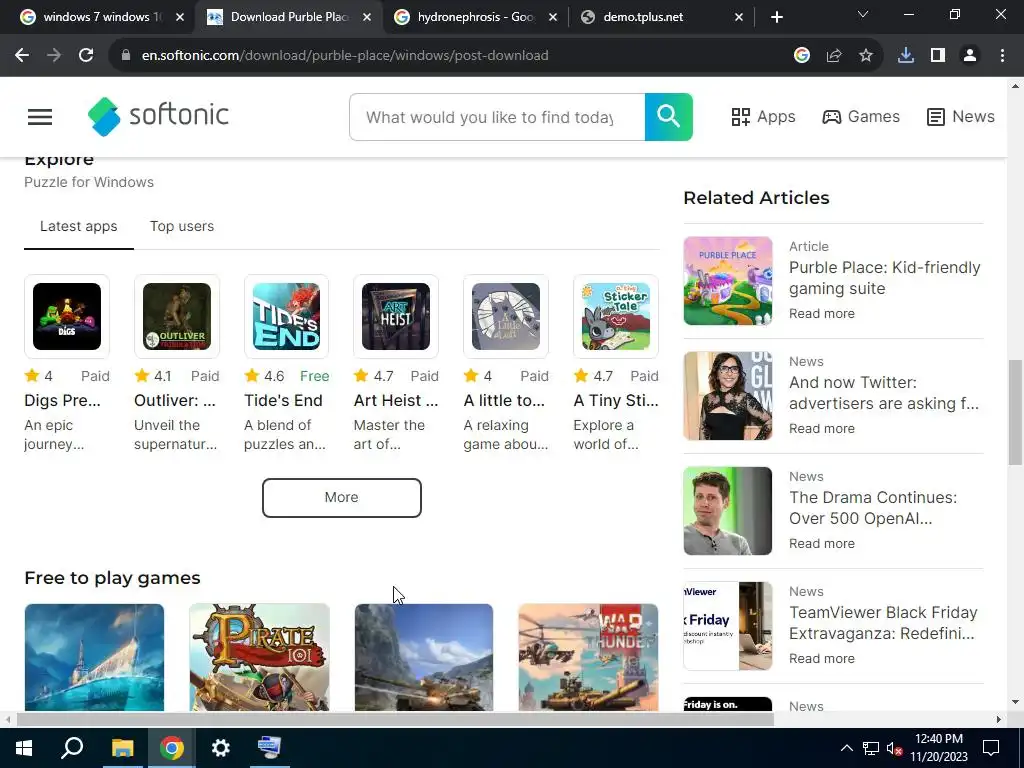Open Chrome profile icon
The width and height of the screenshot is (1024, 768).
pos(970,56)
